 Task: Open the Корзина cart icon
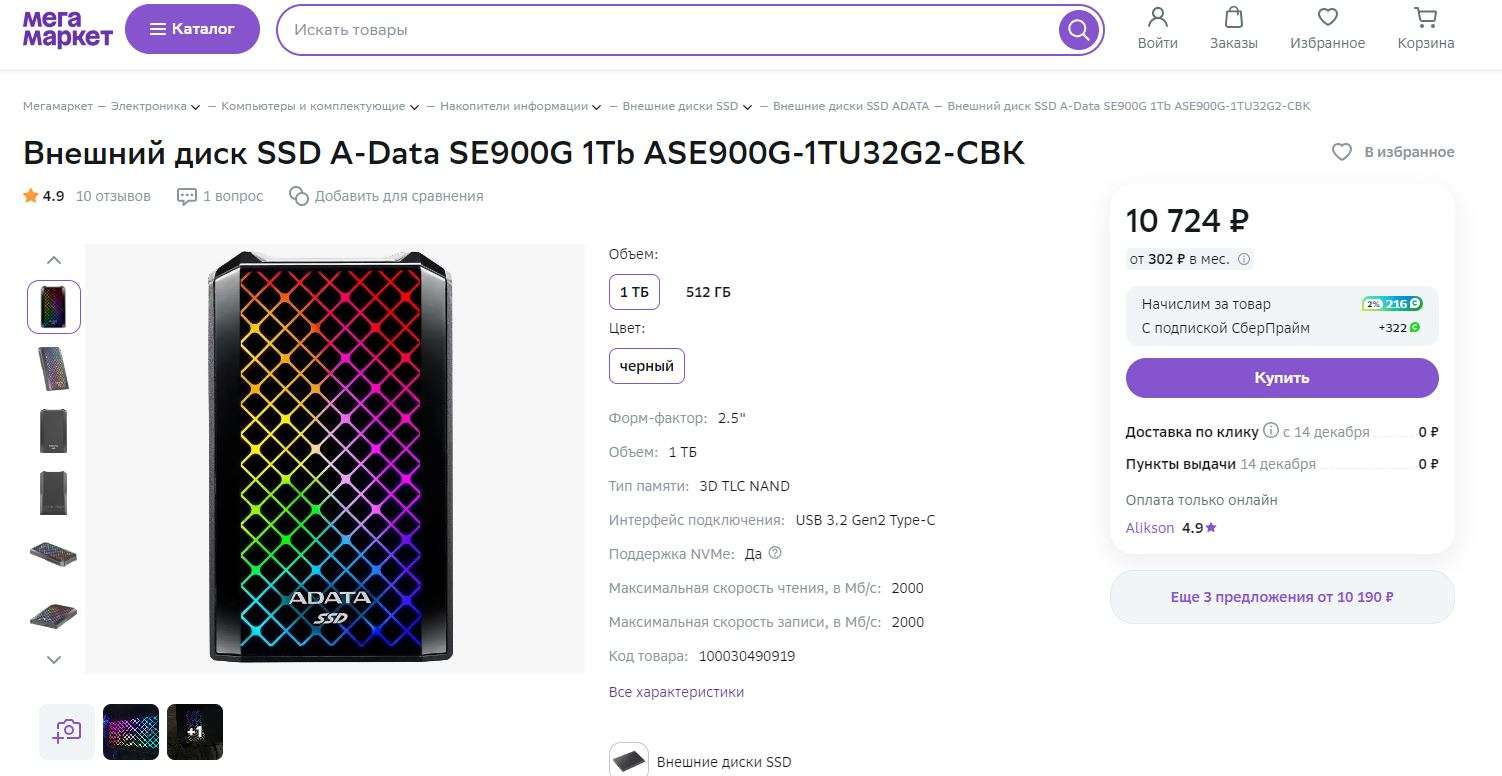(1425, 18)
